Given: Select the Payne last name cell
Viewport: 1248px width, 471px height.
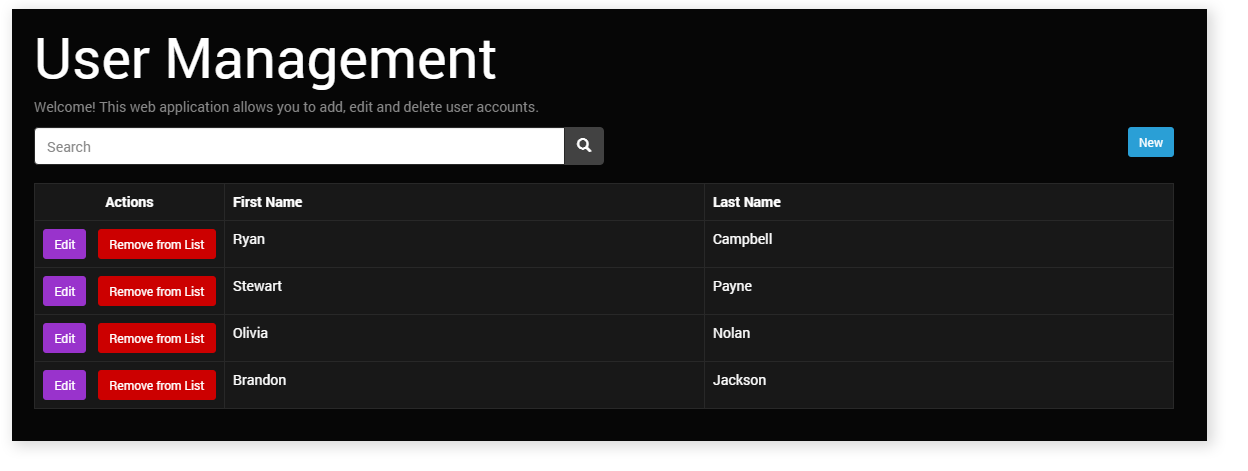Looking at the screenshot, I should (732, 286).
